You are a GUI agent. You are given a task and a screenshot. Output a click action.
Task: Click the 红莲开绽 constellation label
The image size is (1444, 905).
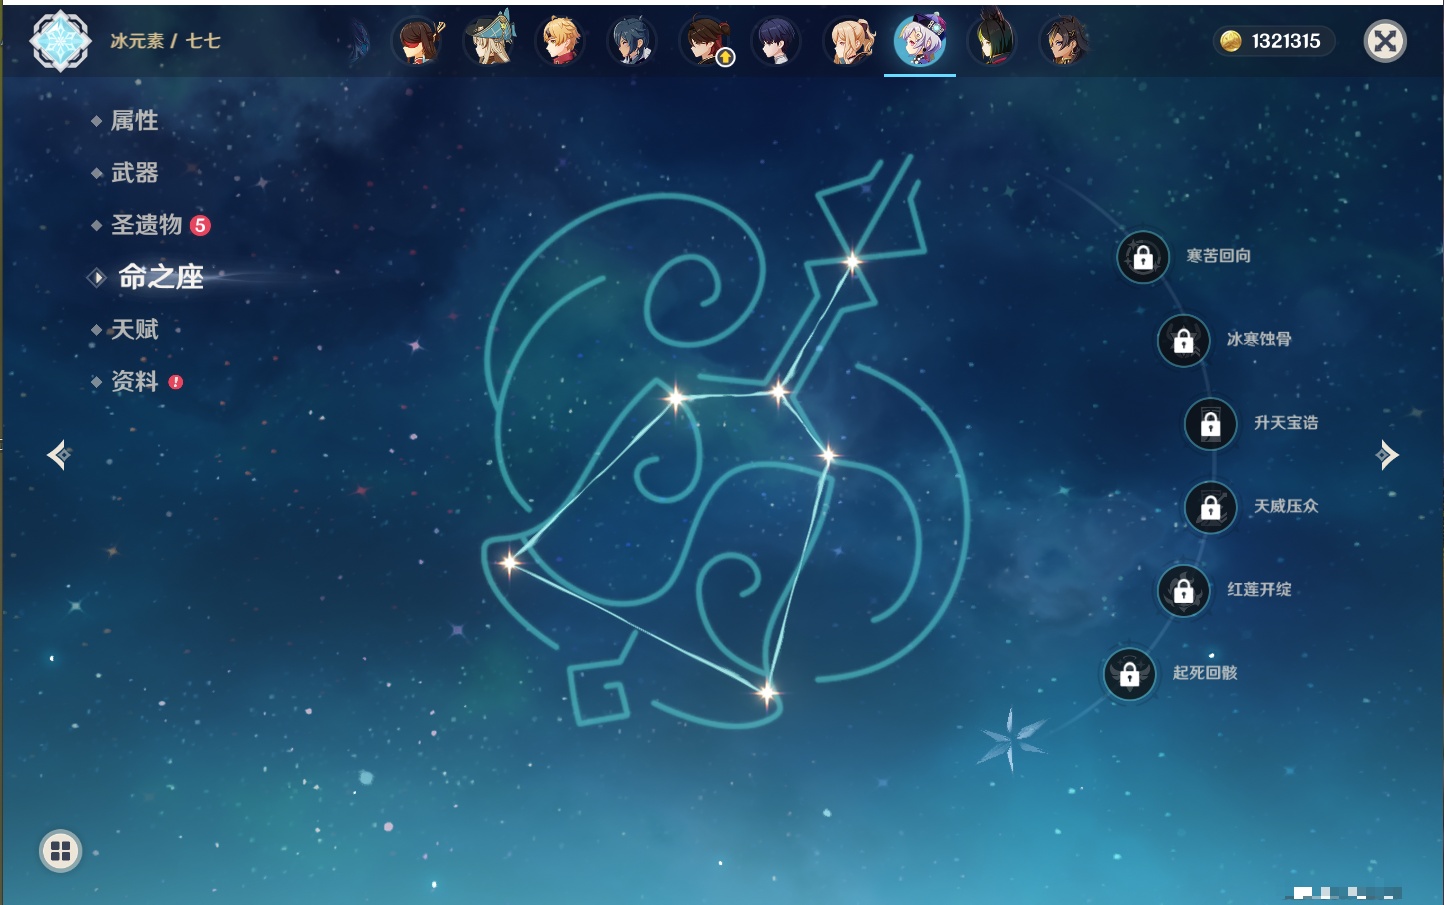(x=1260, y=589)
